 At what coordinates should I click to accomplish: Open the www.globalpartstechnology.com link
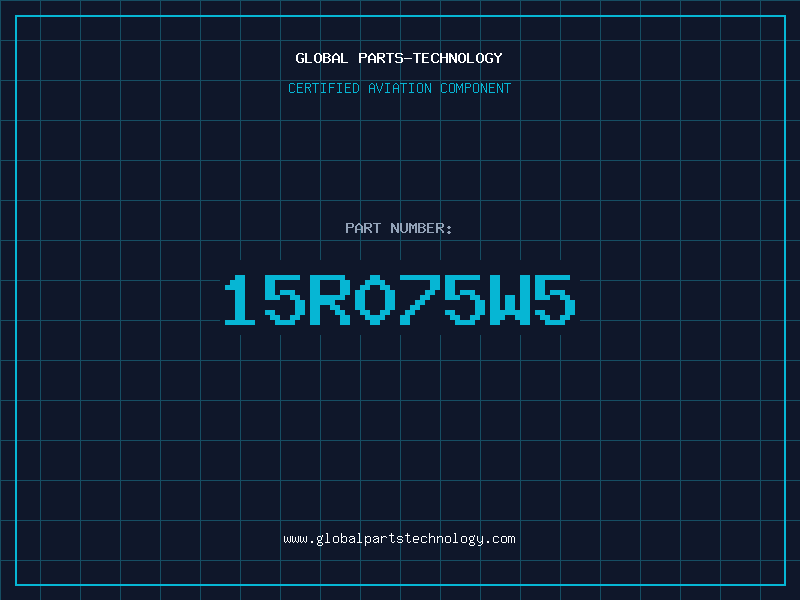(x=399, y=539)
